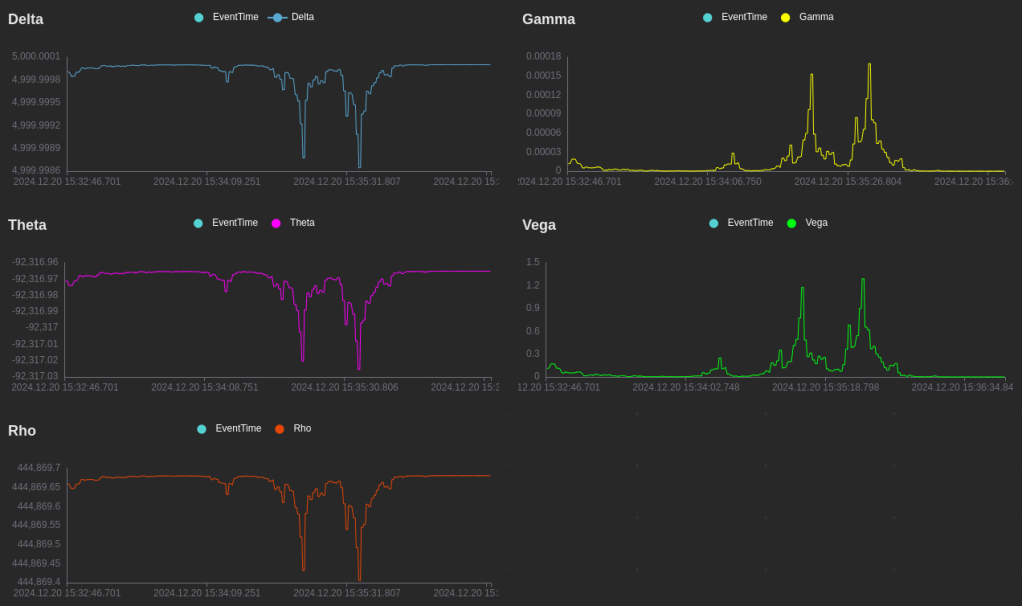
Task: Click the magenta Theta legend dot
Action: tap(276, 223)
